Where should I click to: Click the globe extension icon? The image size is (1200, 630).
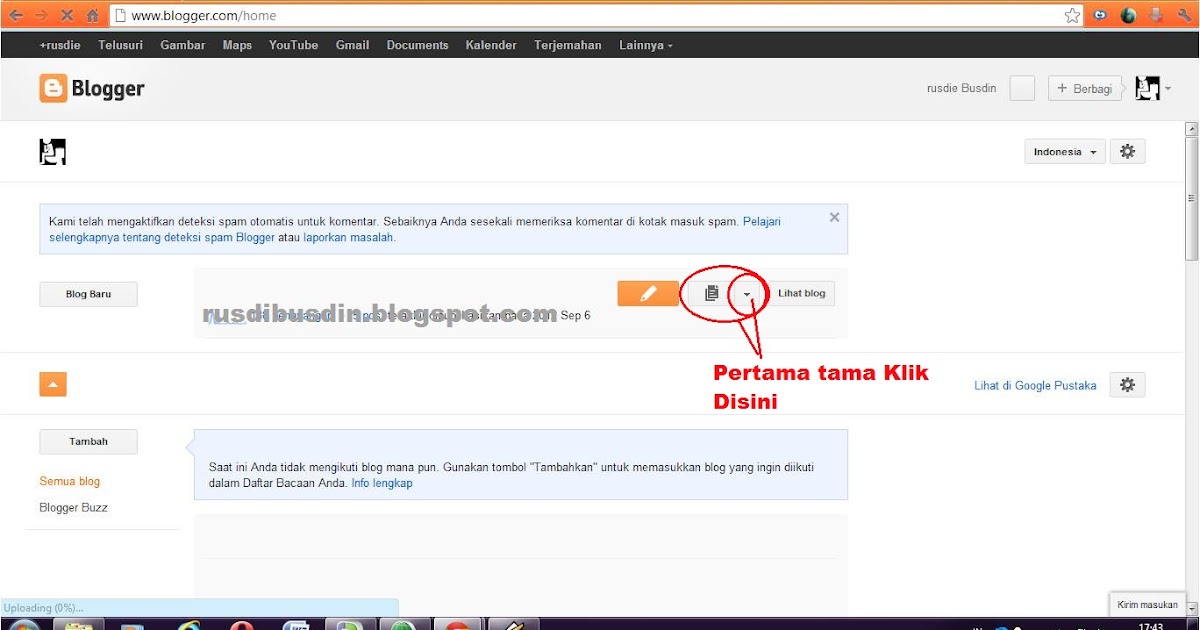[x=1129, y=15]
